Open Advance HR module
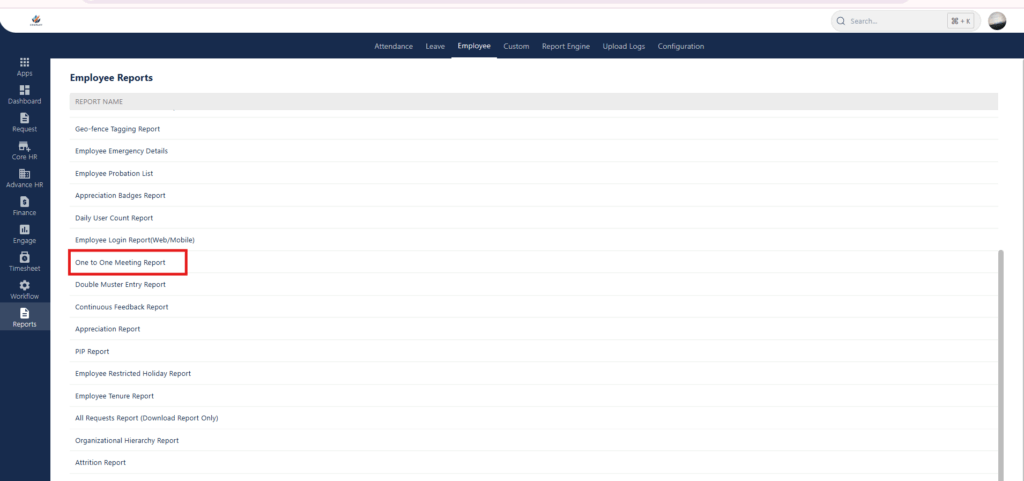The image size is (1024, 481). pos(25,178)
